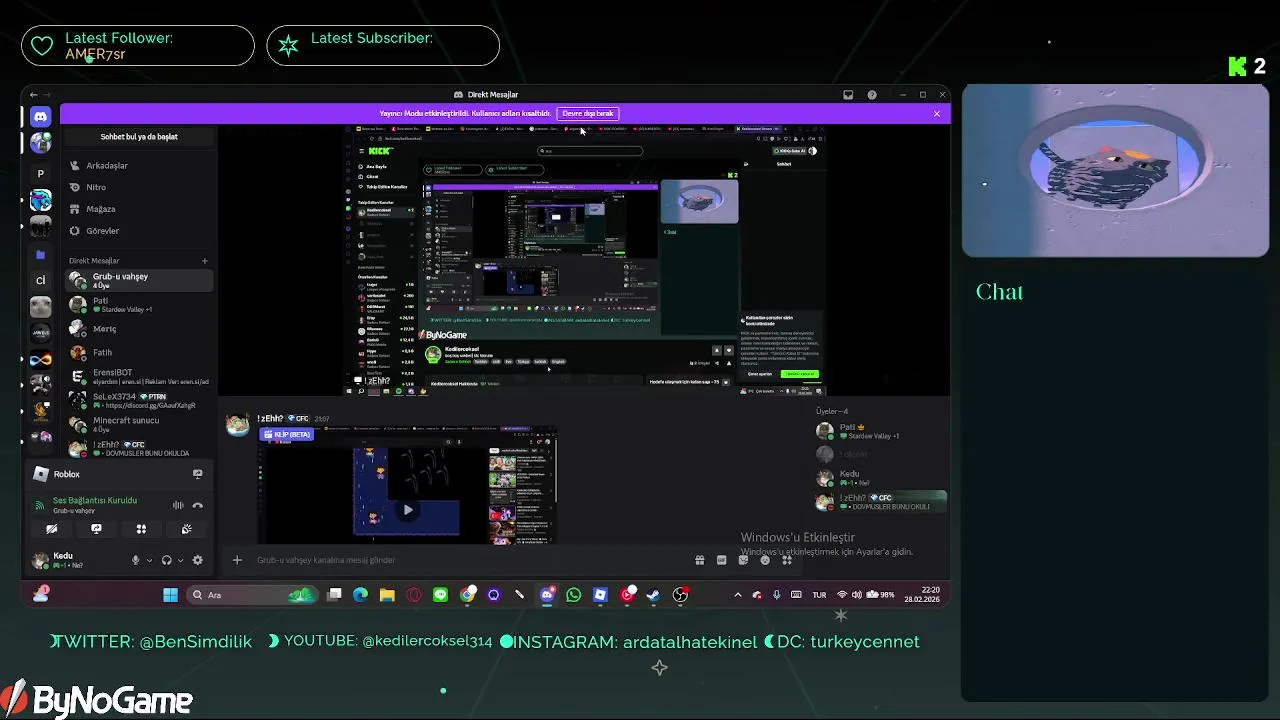Select the Grub-u vahşey group chat

139,281
